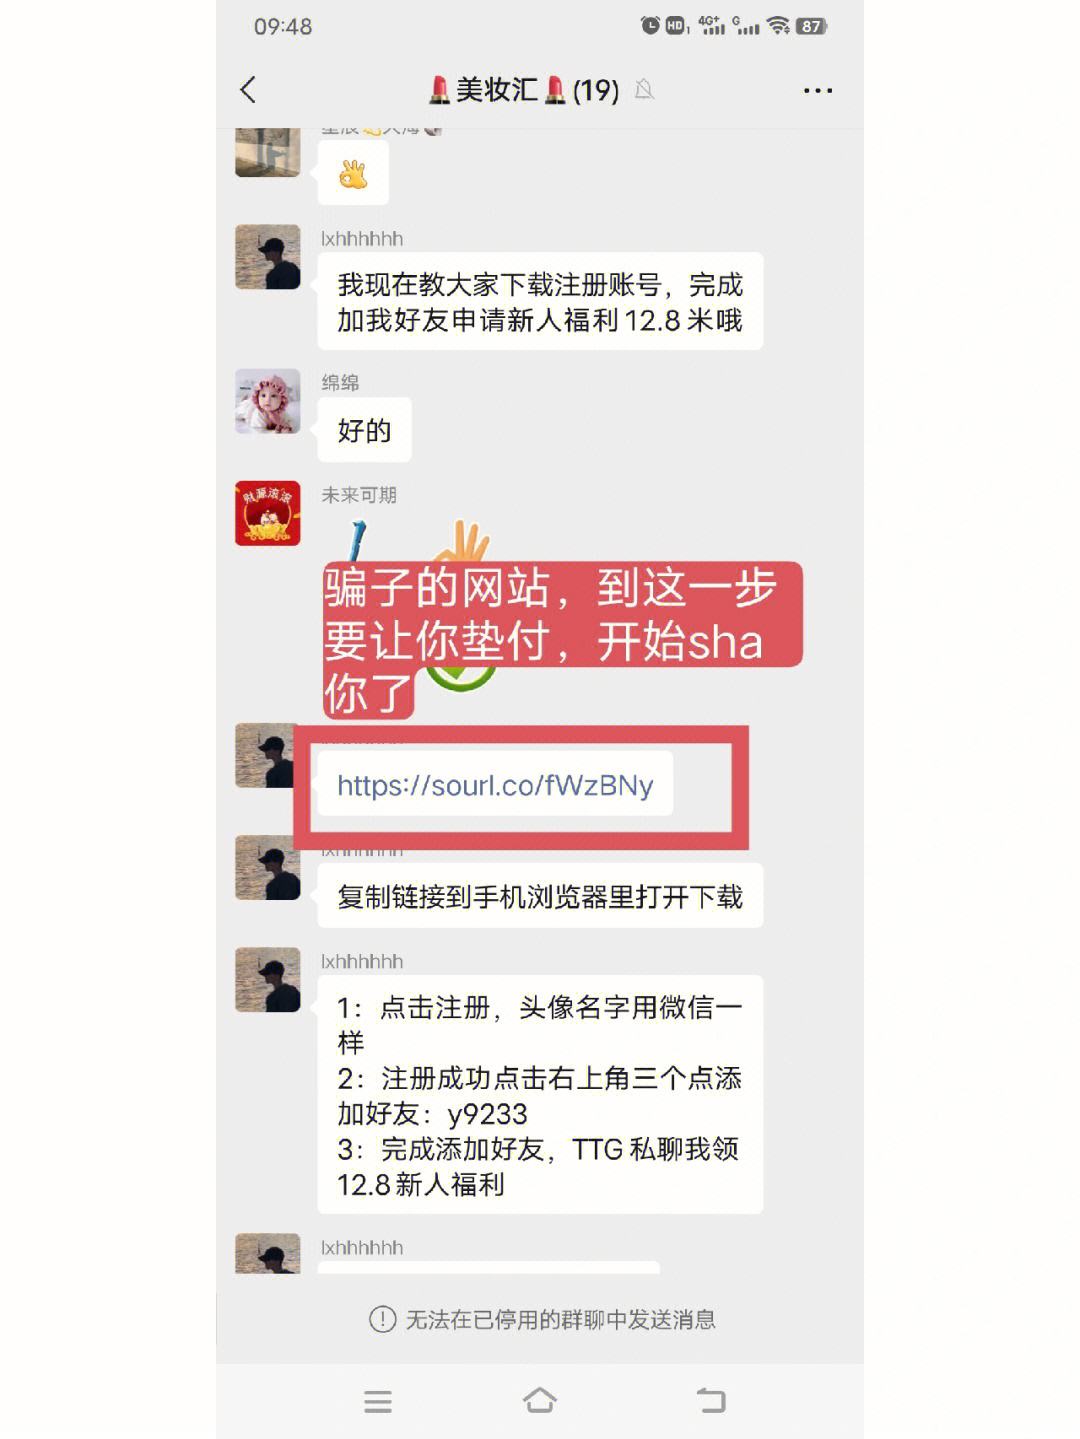Viewport: 1080px width, 1439px height.
Task: Tap the 复制链接到手机浏览器 message bubble
Action: pos(540,896)
